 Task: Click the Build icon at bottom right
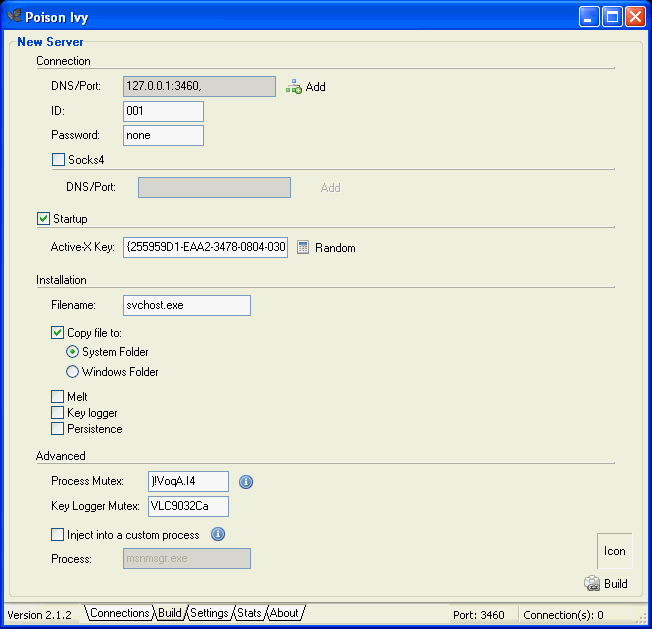592,584
